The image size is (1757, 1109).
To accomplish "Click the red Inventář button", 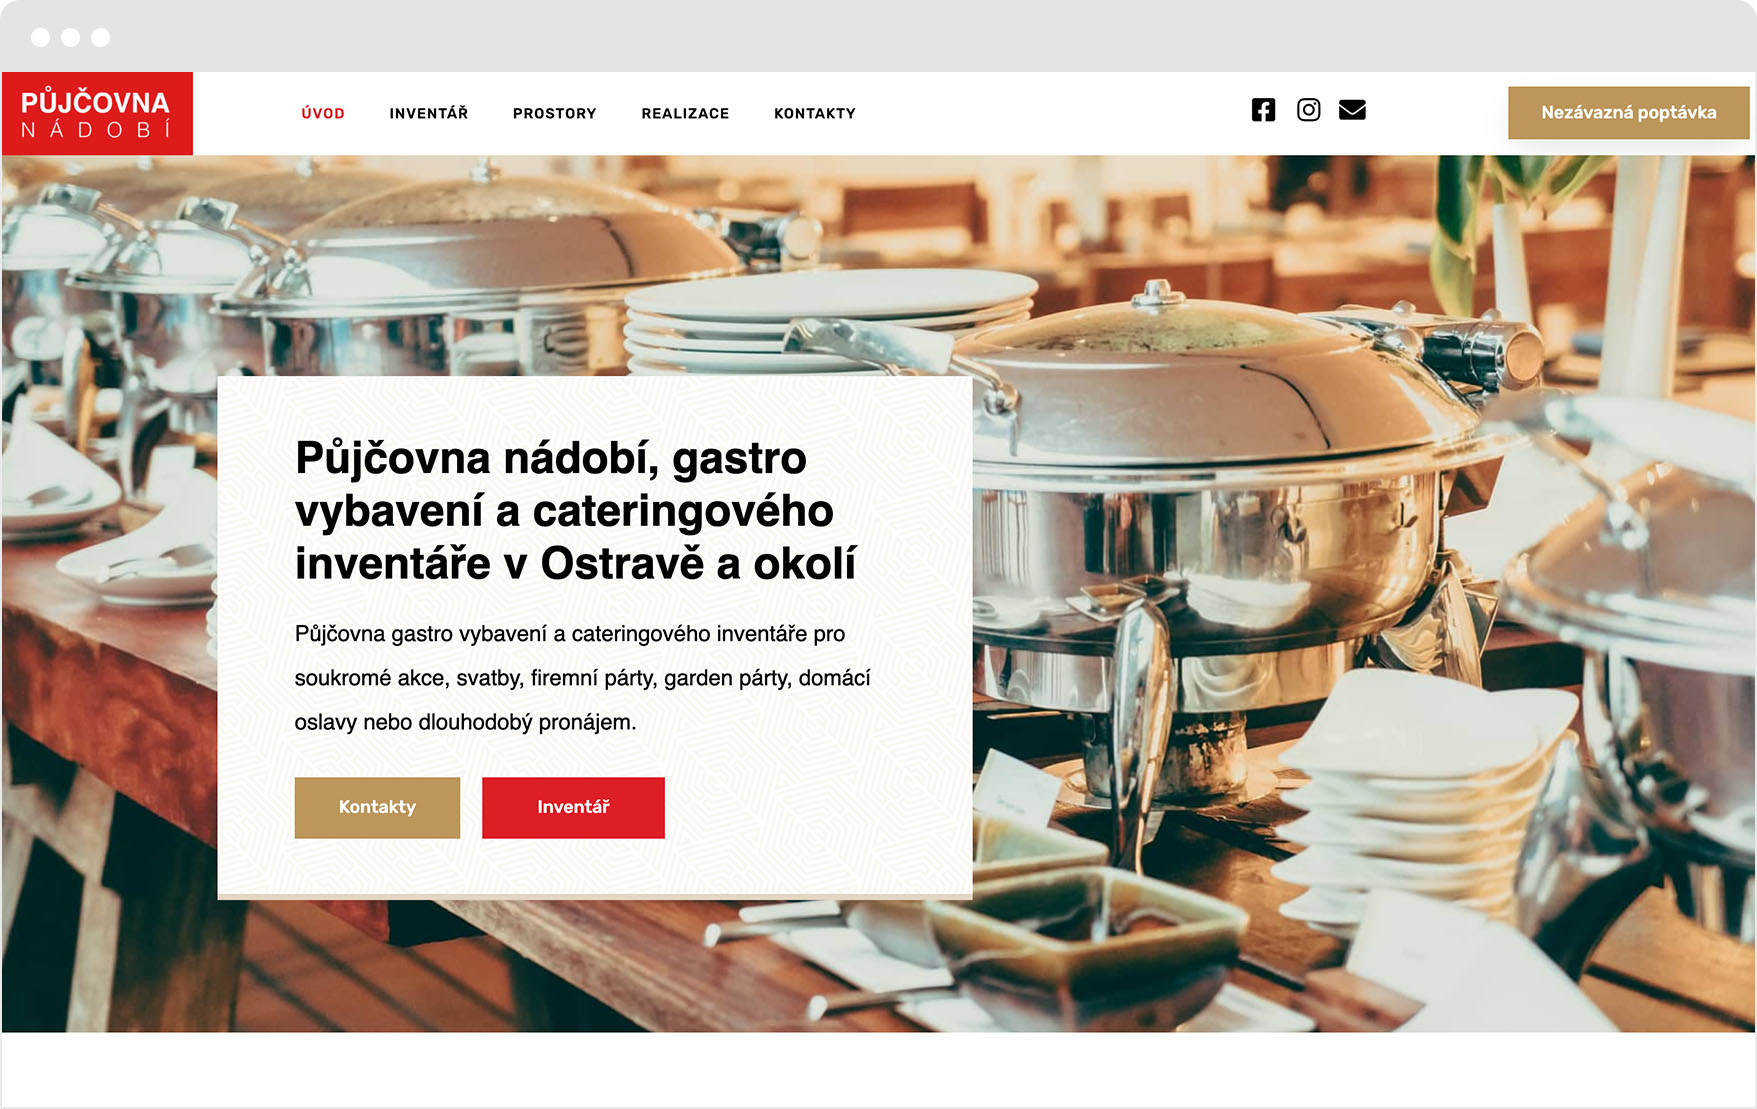I will pyautogui.click(x=573, y=807).
